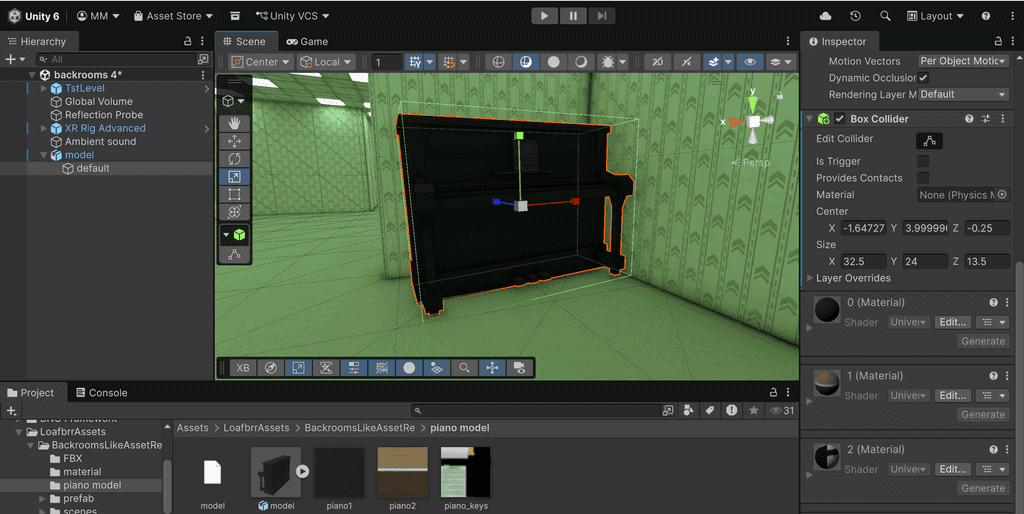Open the MM account menu

point(98,16)
